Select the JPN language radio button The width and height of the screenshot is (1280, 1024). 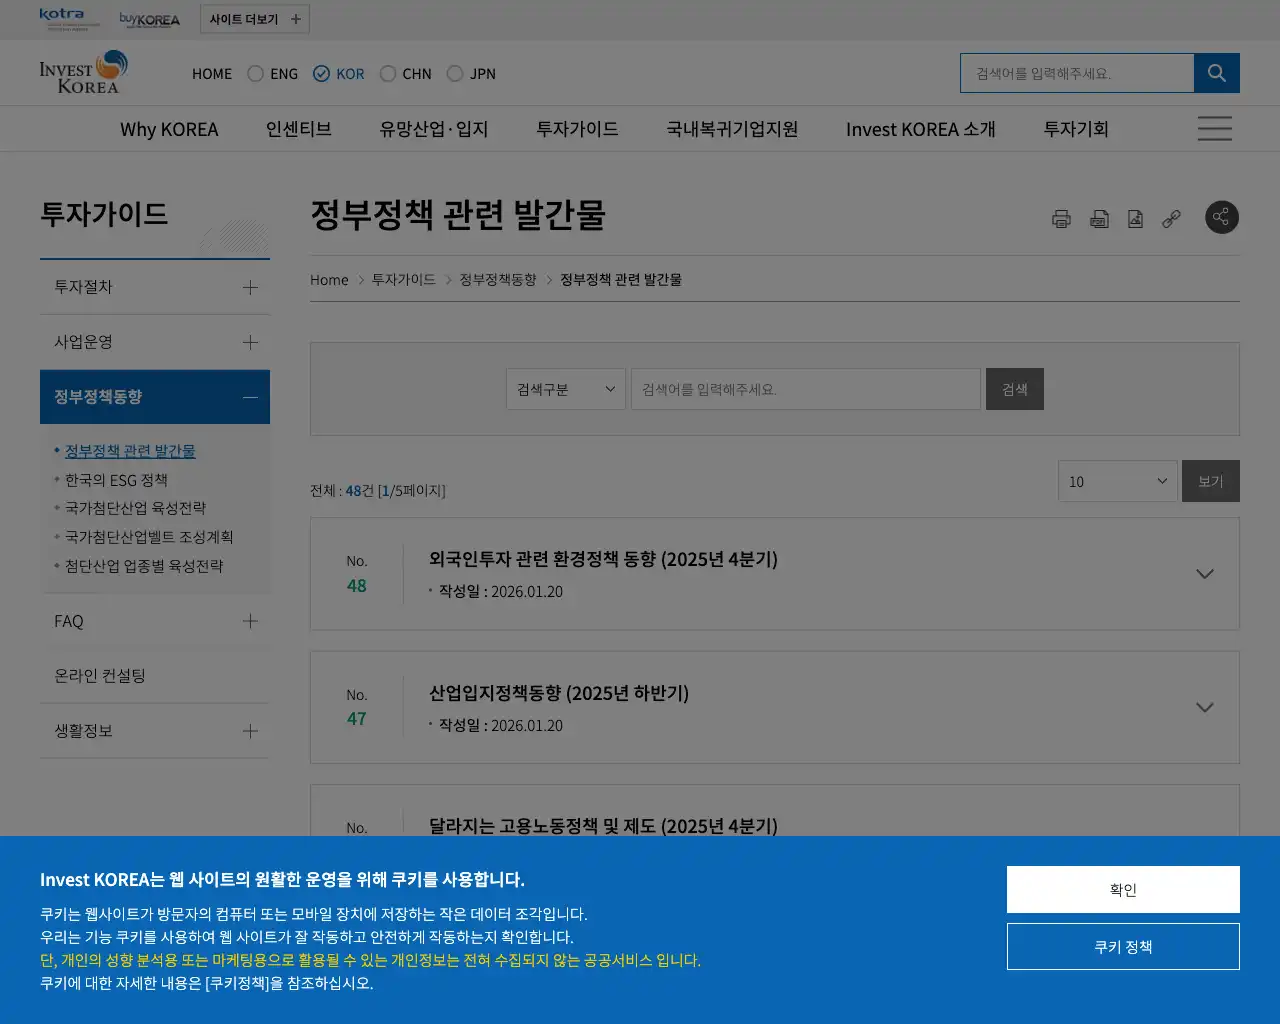coord(454,73)
